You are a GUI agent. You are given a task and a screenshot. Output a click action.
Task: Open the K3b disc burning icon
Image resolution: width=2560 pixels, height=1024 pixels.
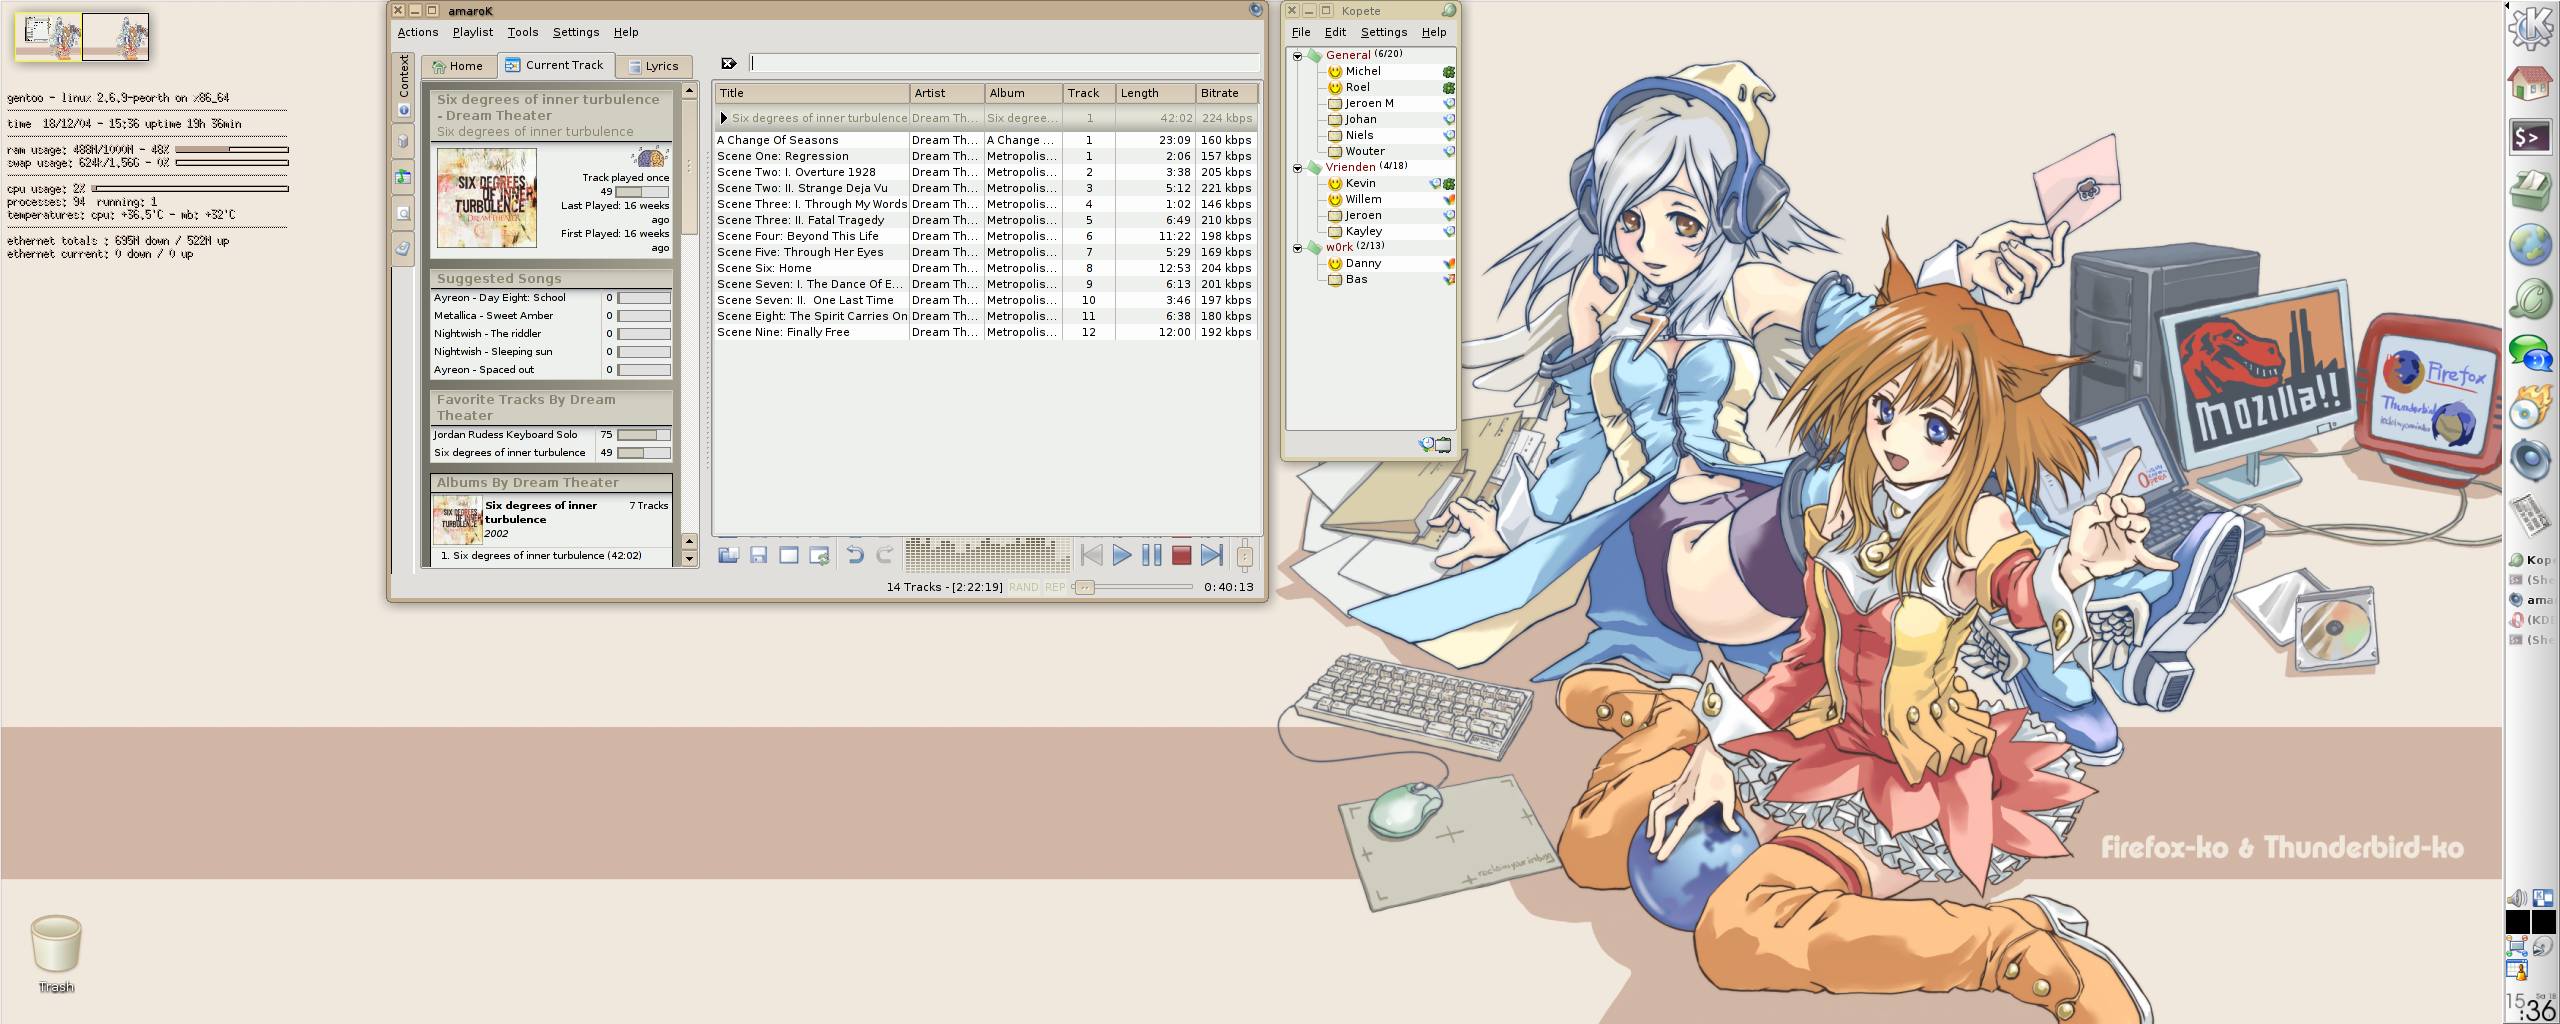point(2531,406)
